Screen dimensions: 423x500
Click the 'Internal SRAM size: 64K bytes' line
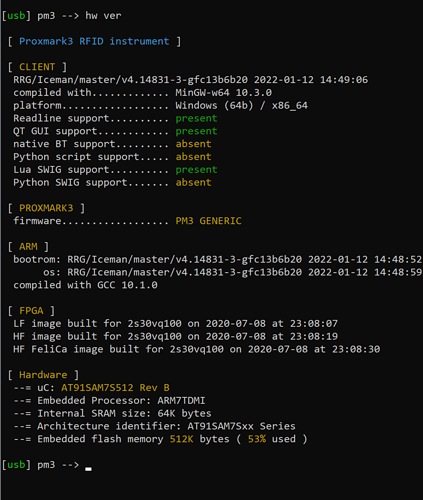tap(112, 413)
